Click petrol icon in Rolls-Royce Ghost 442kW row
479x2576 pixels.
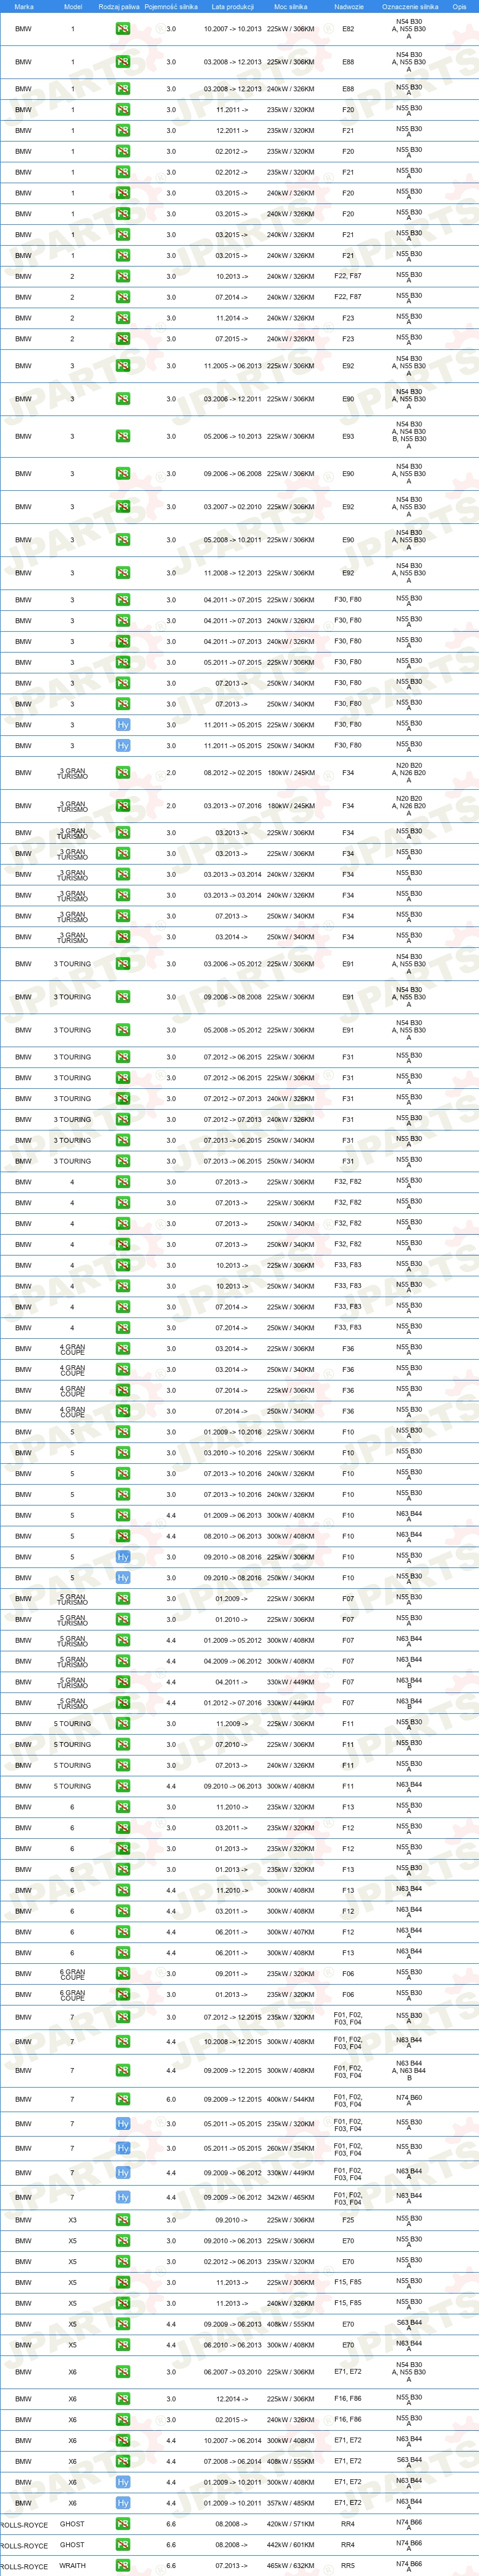point(122,2546)
